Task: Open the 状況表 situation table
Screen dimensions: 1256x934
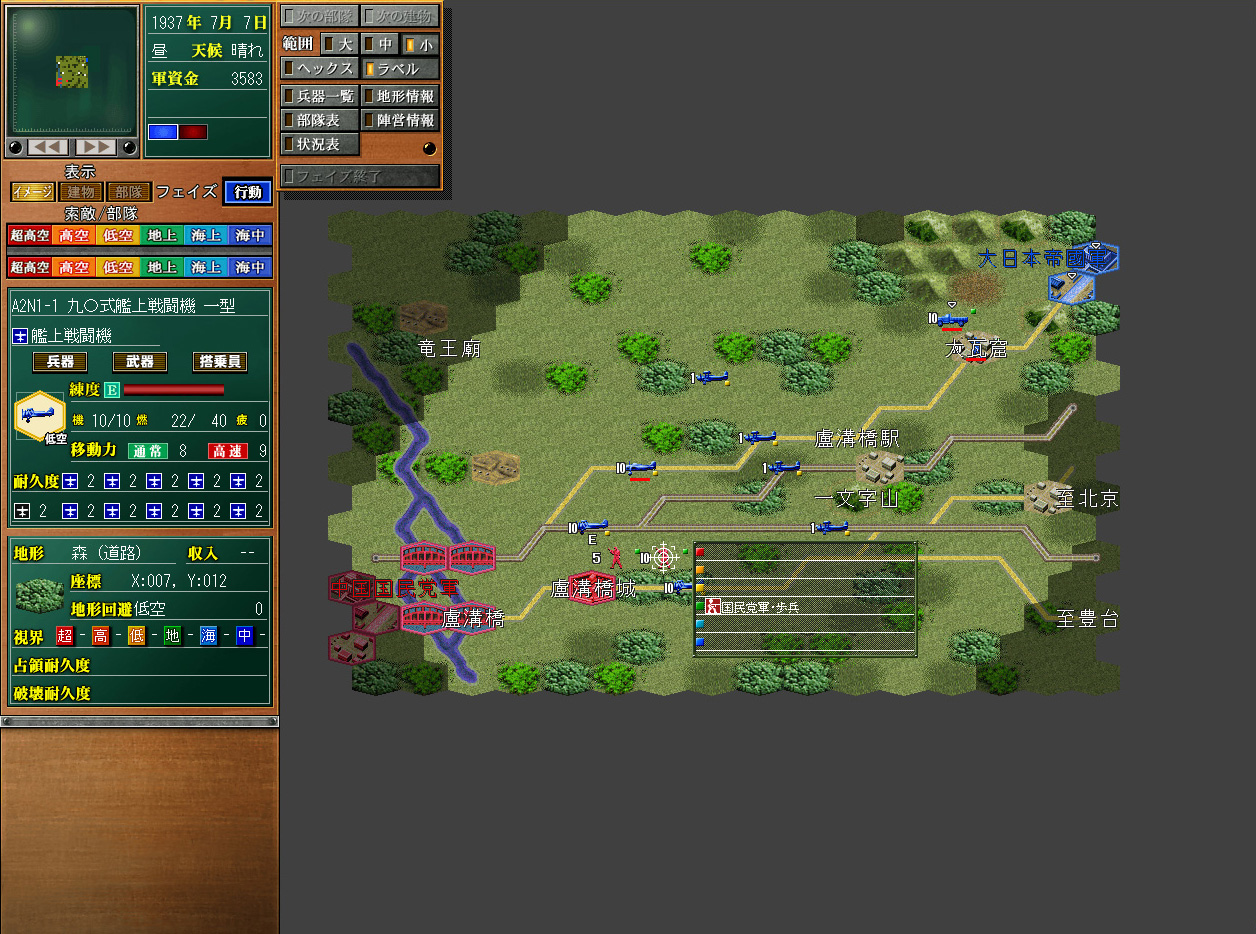Action: [x=319, y=144]
